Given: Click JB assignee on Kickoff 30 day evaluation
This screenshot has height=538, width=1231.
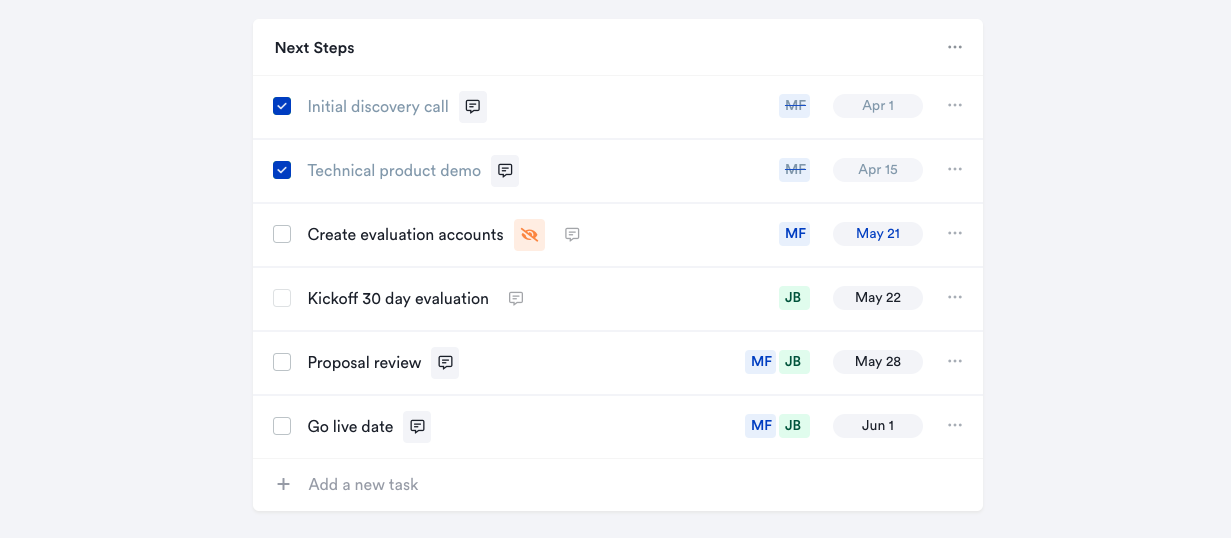Looking at the screenshot, I should coord(795,298).
